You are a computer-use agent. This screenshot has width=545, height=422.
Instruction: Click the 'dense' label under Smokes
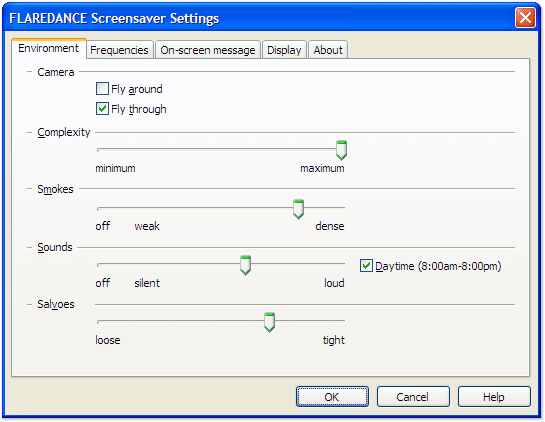click(x=330, y=226)
